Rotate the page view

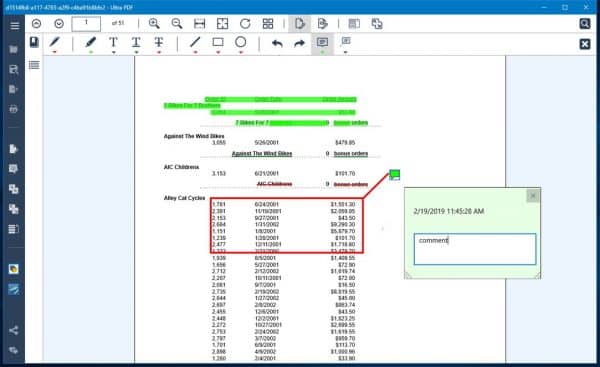(x=245, y=24)
